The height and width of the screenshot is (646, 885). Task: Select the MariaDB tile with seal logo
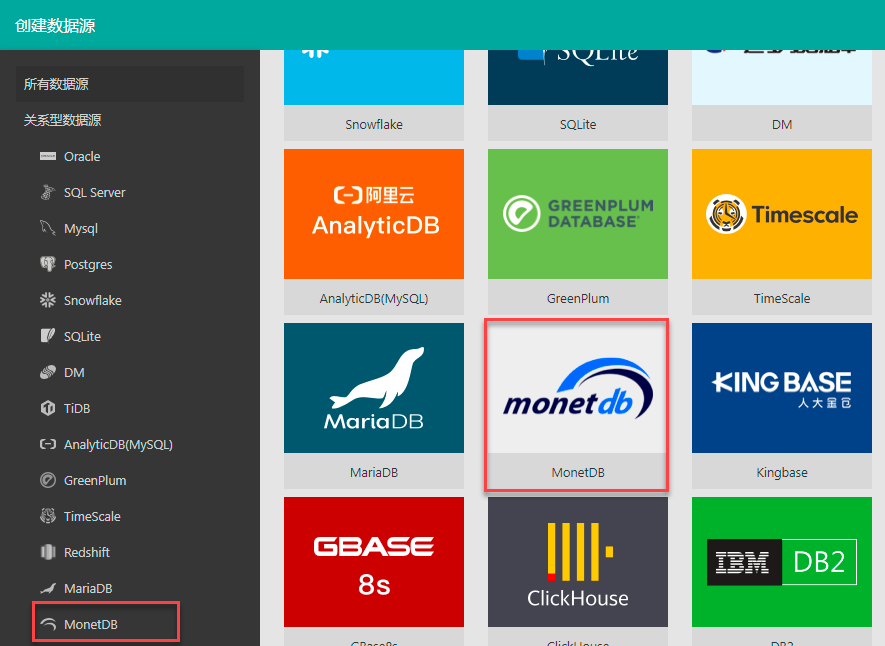pyautogui.click(x=373, y=388)
